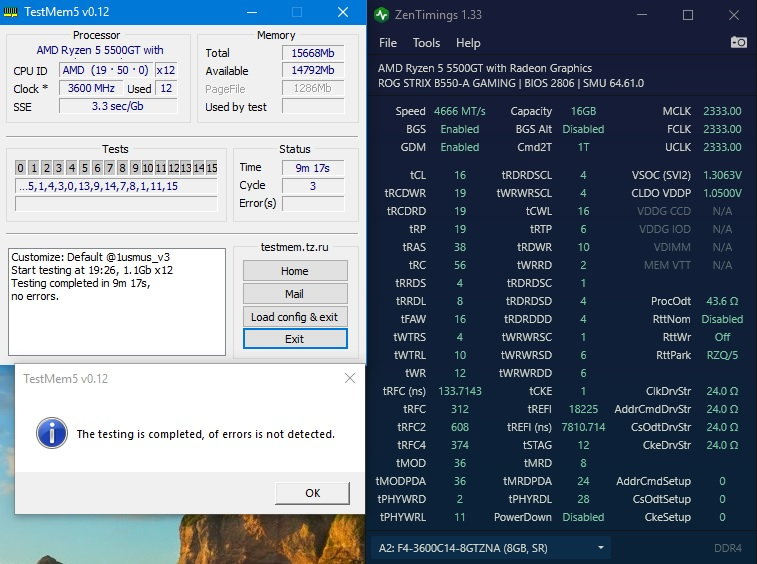Click the MCLK value 2333.00
Screen dimensions: 757x564
pos(722,111)
